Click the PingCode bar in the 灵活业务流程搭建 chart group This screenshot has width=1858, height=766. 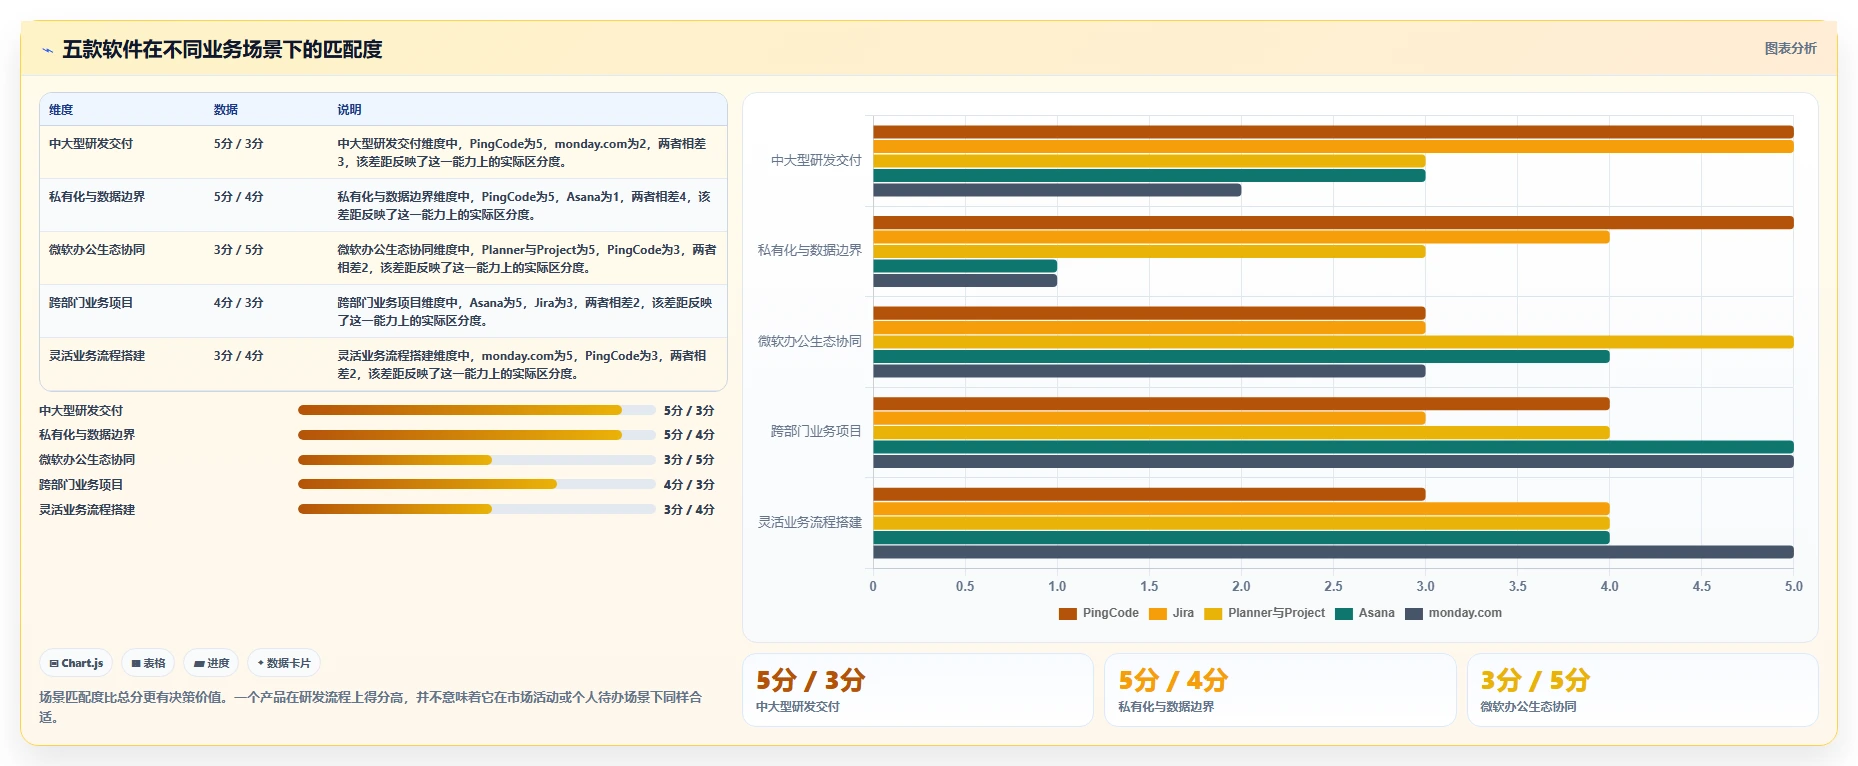[1149, 494]
